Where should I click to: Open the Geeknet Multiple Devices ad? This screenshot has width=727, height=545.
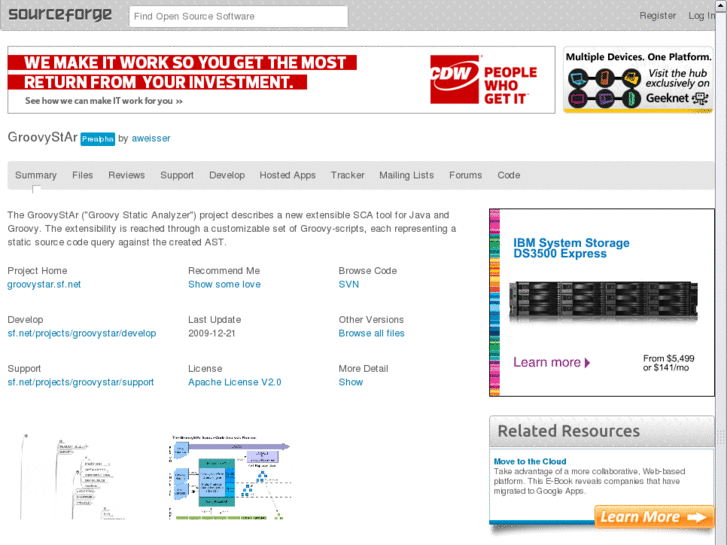point(638,79)
